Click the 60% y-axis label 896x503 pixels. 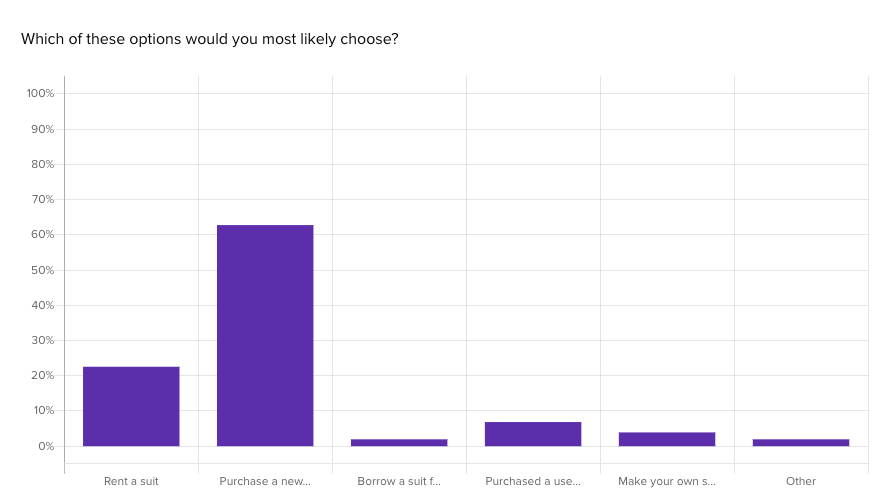coord(42,234)
